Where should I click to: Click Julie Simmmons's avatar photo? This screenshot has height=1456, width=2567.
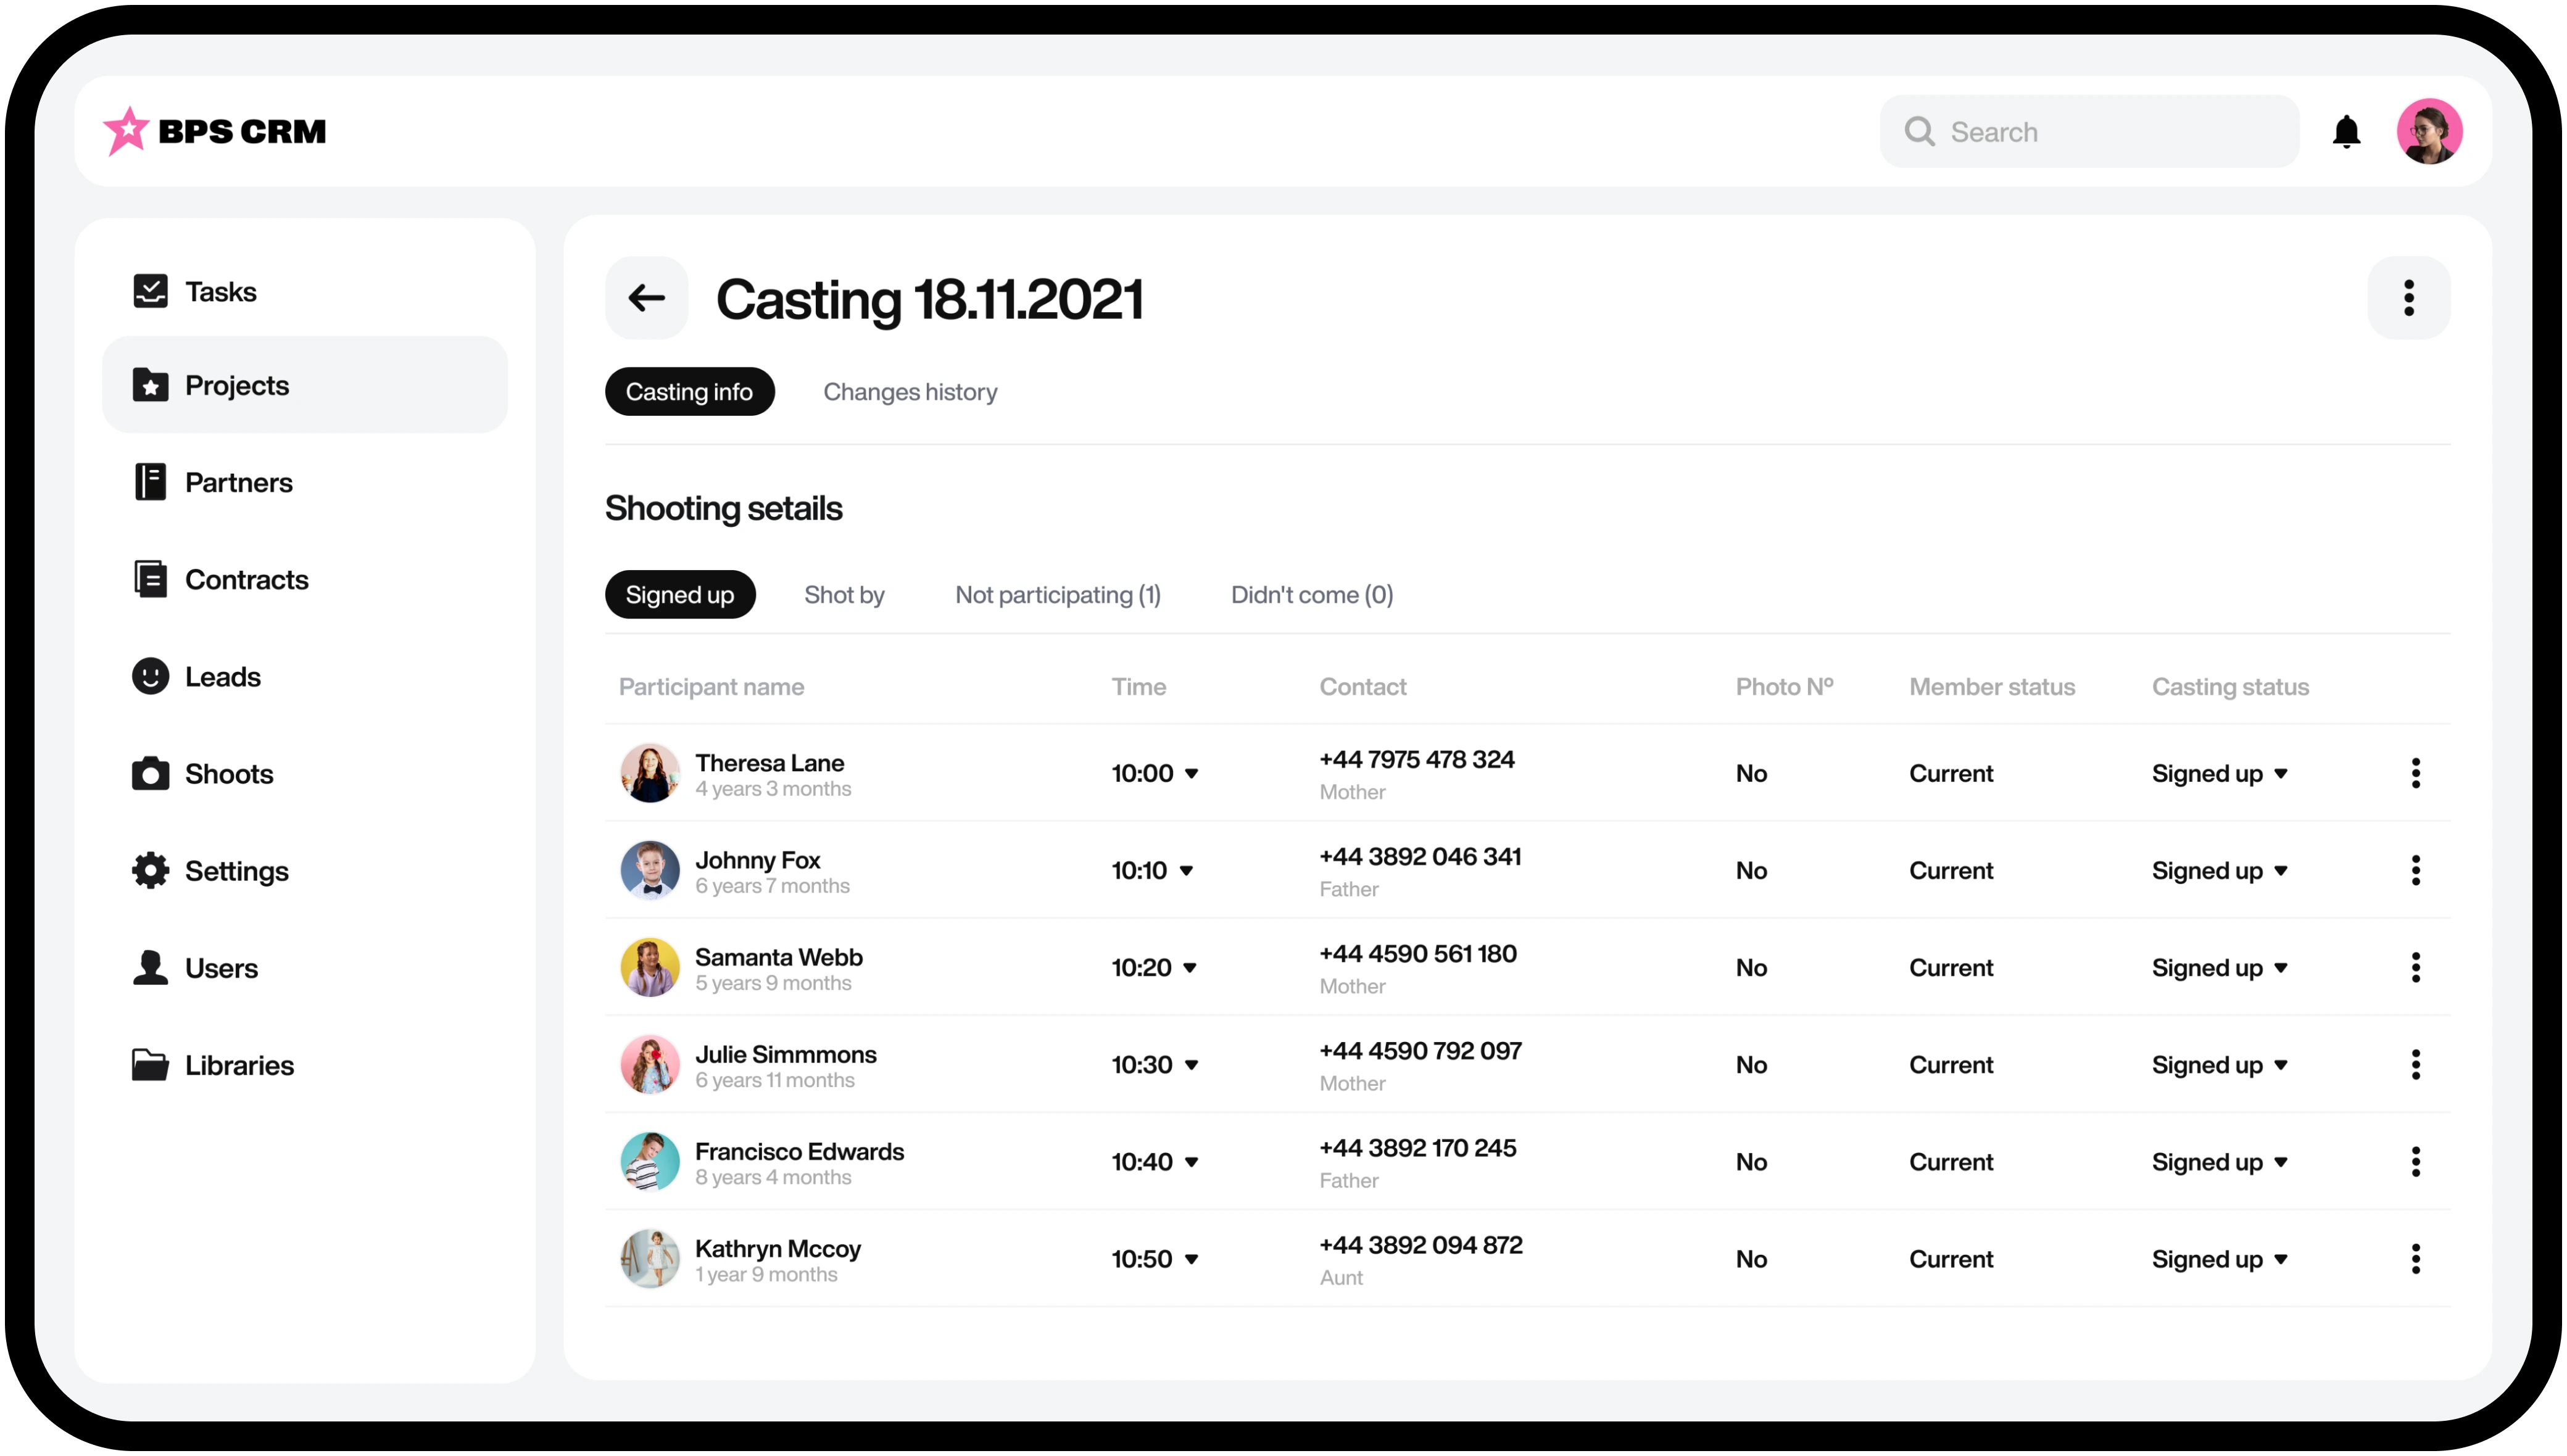(x=650, y=1064)
